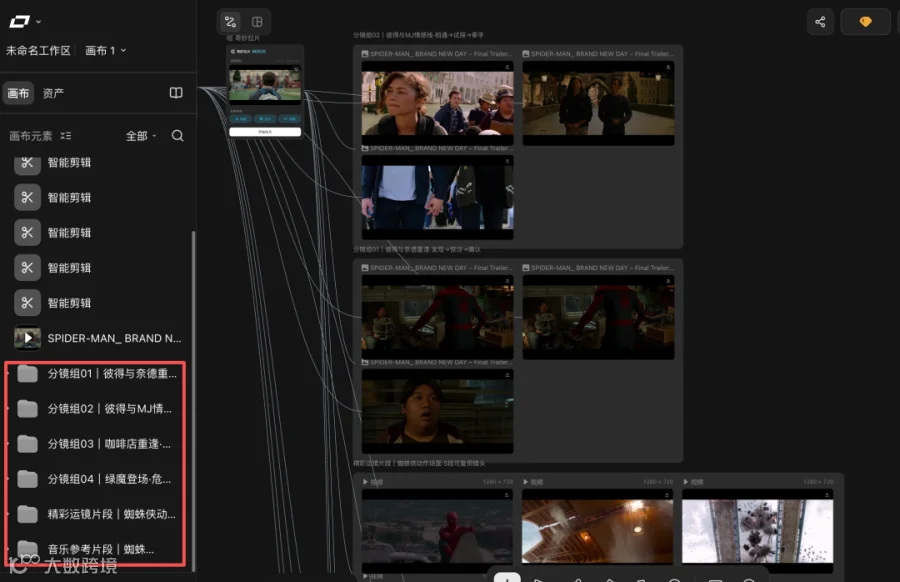Open the 全部 filter dropdown
The height and width of the screenshot is (582, 900).
tap(141, 136)
